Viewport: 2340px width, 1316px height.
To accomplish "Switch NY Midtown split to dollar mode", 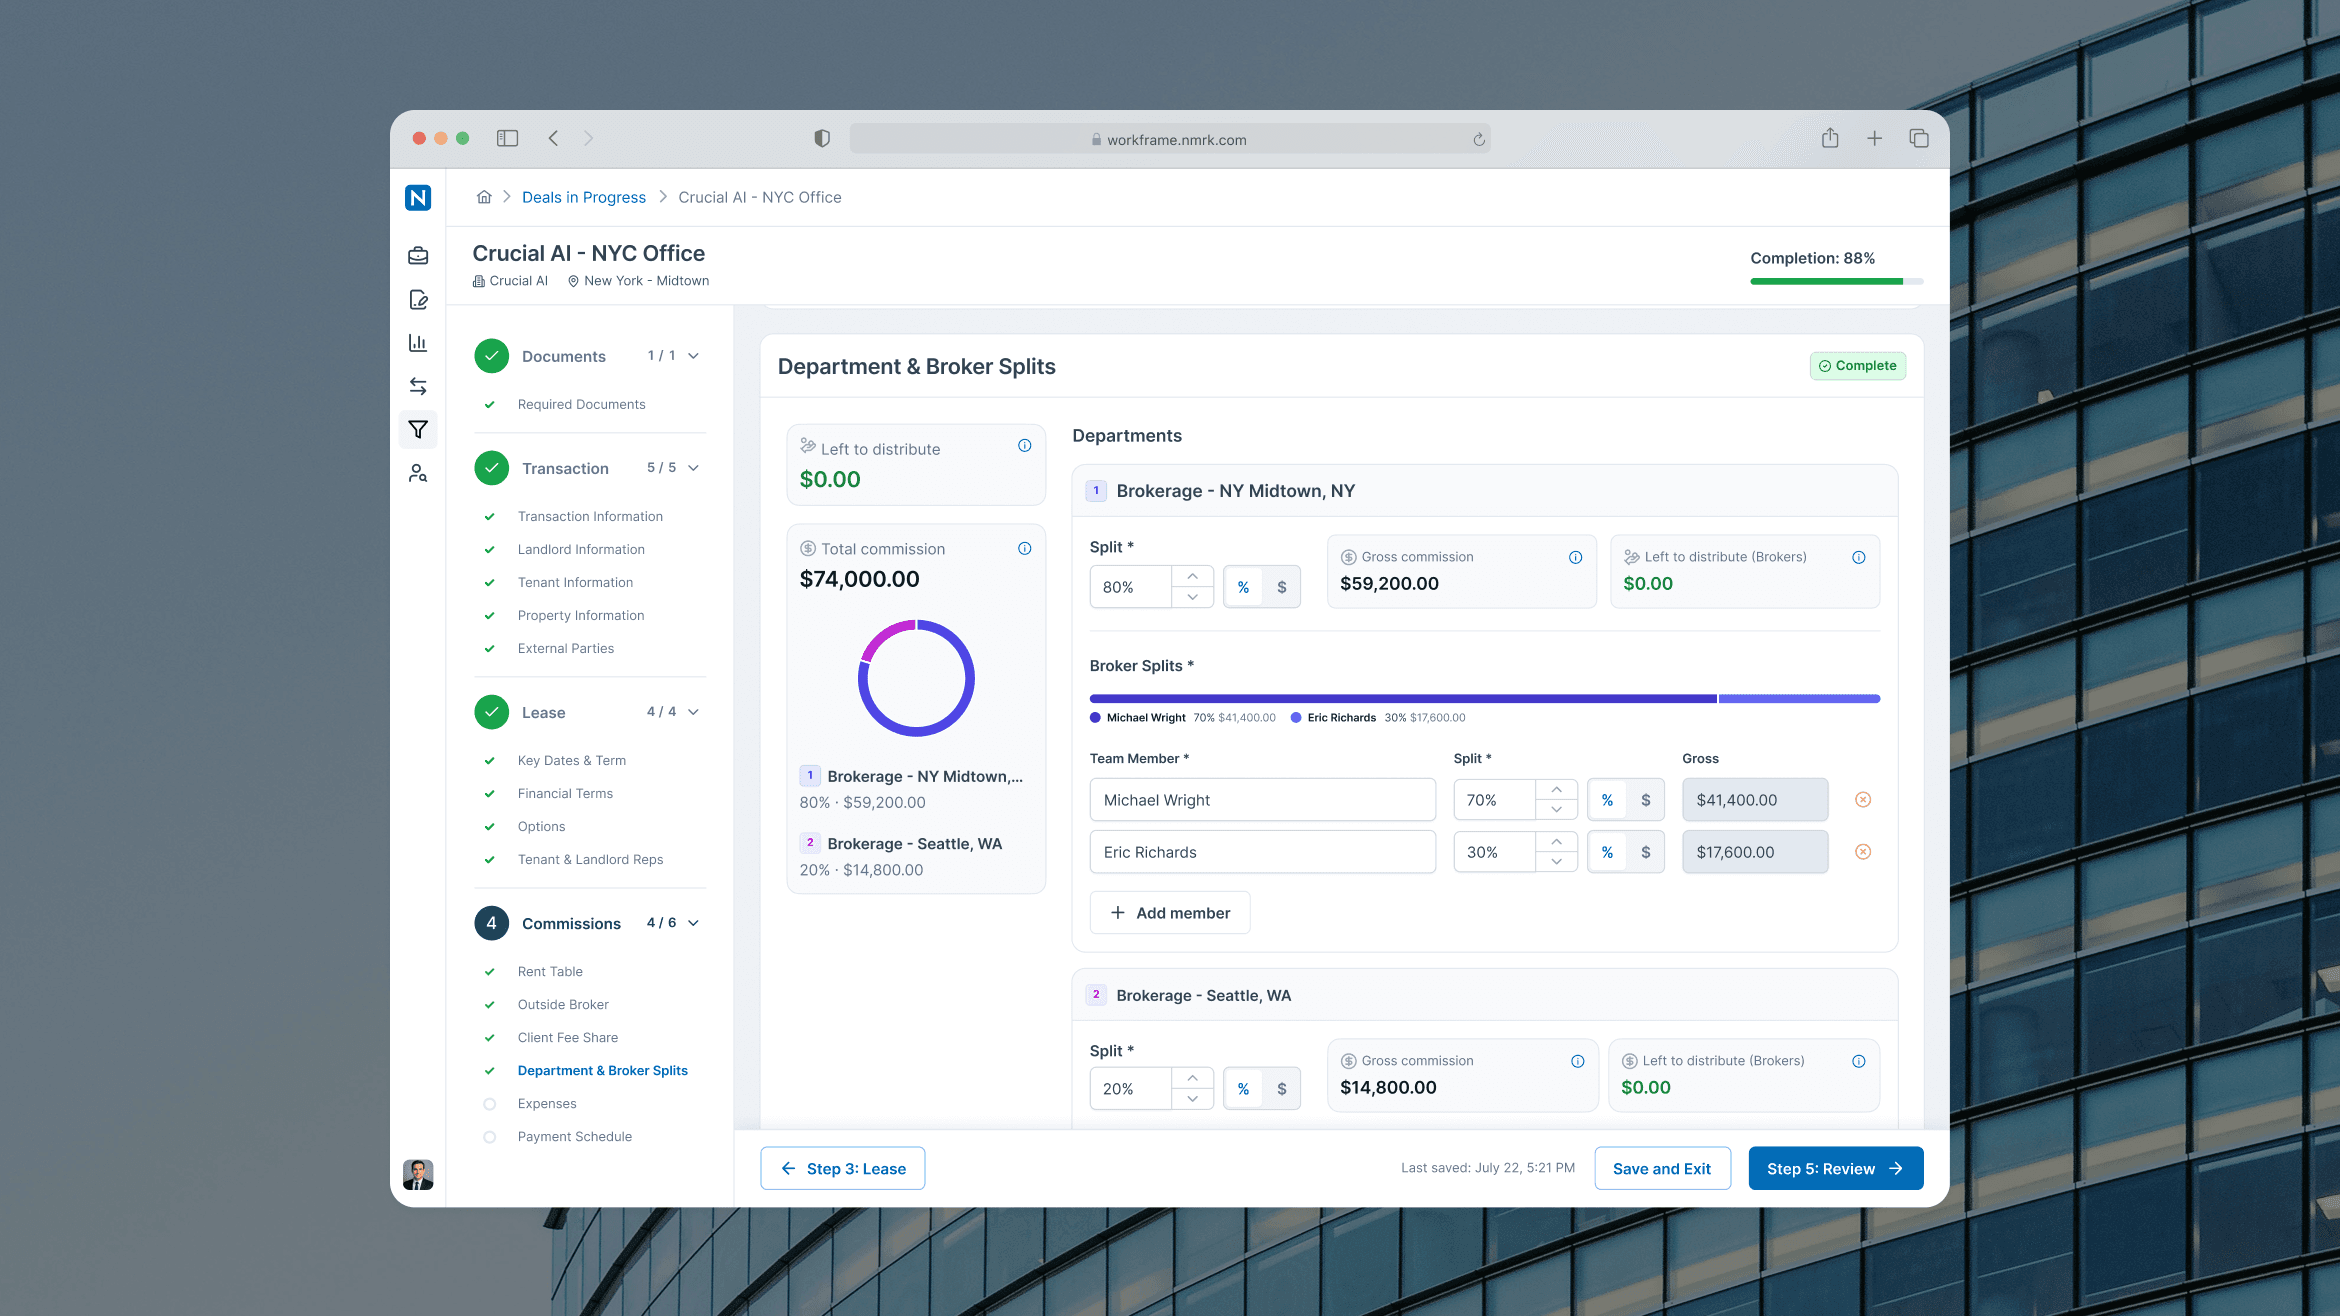I will [1282, 587].
